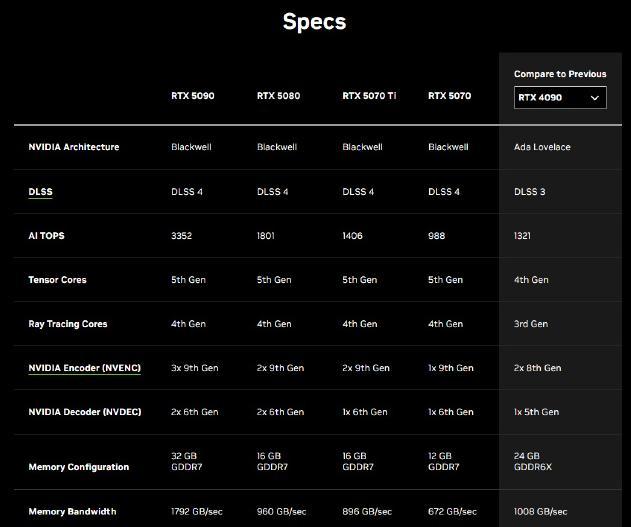
Task: Click the 3352 AI TOPS value
Action: [x=184, y=236]
